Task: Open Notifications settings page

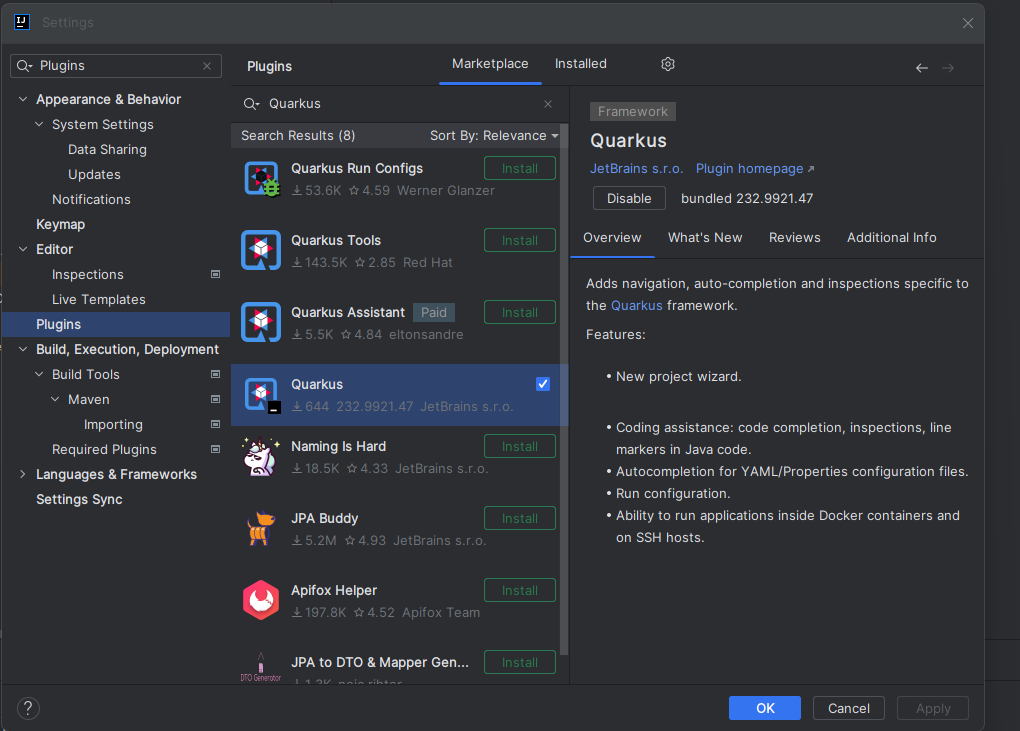Action: tap(91, 200)
